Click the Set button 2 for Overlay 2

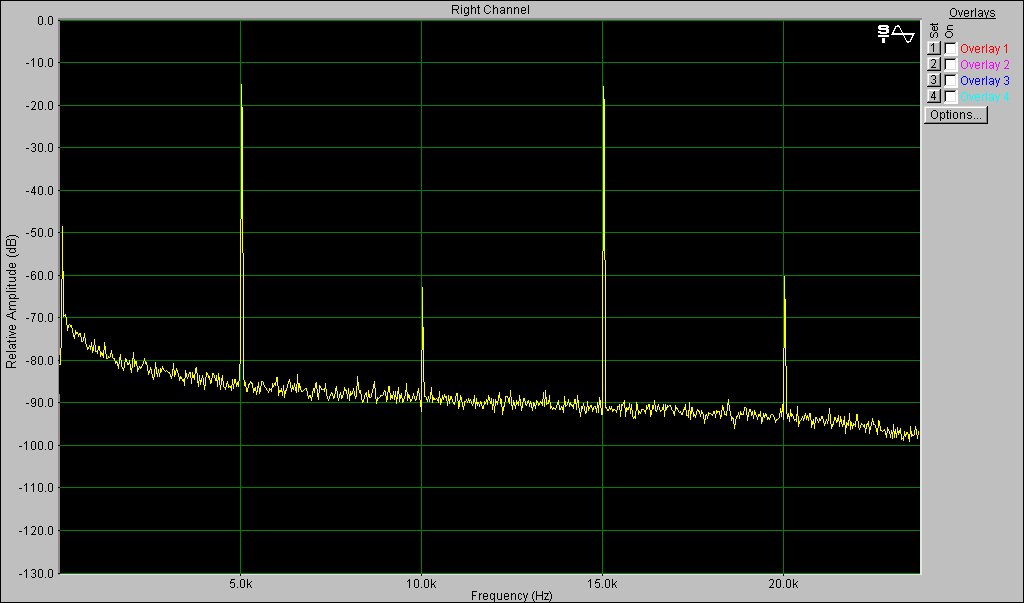[x=933, y=65]
